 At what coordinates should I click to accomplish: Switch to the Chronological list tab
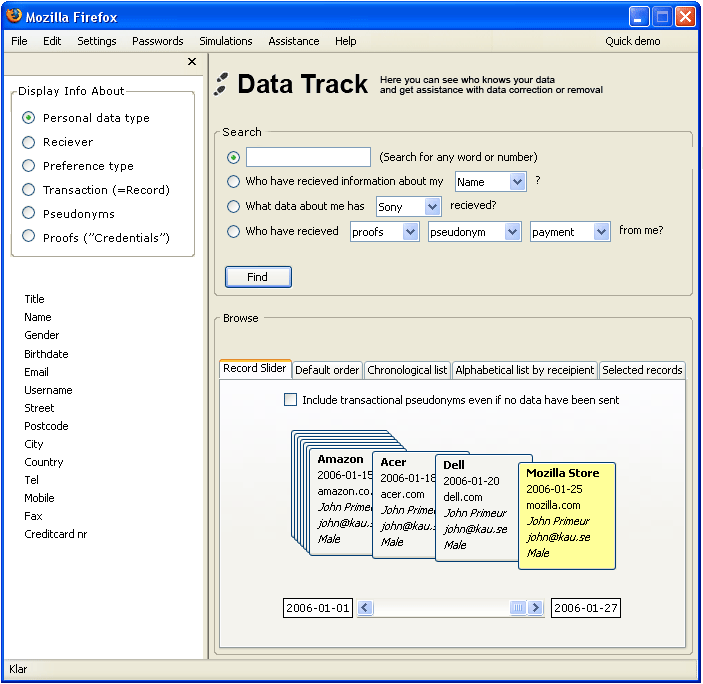tap(407, 370)
